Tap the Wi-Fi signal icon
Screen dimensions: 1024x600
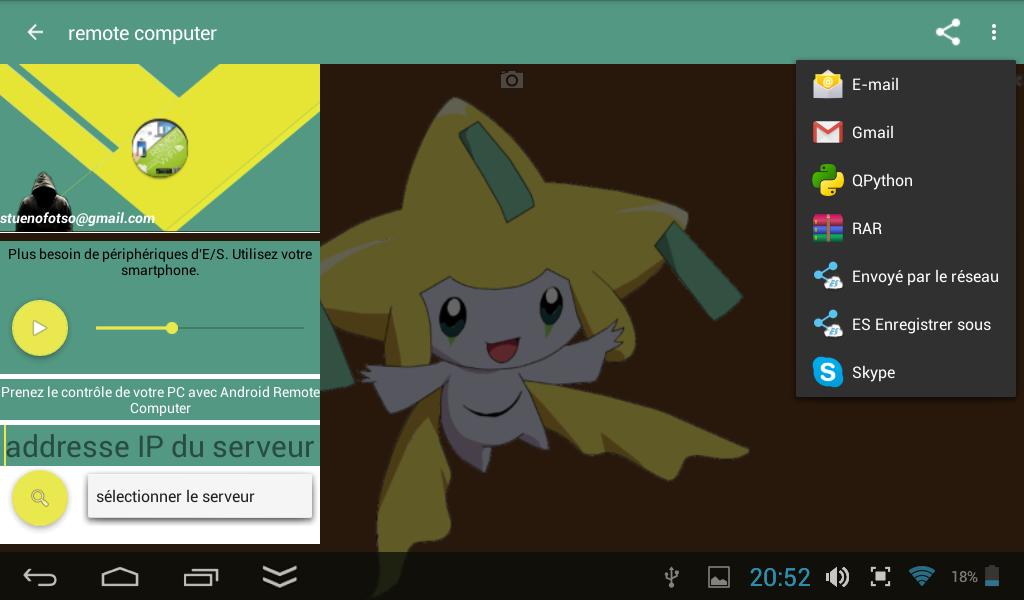tap(921, 576)
